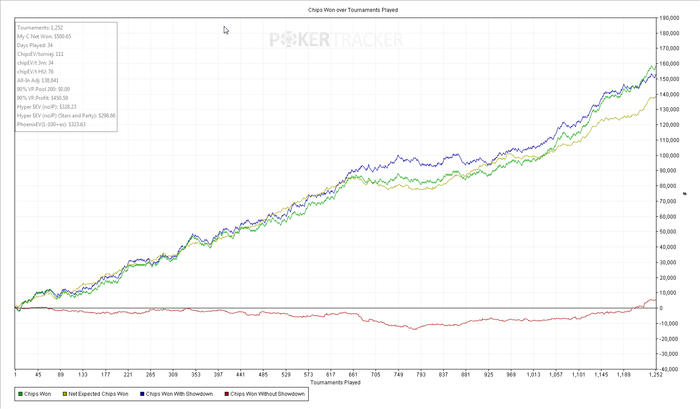Click the yellow Net Expected Chips Won swatch

[65, 394]
